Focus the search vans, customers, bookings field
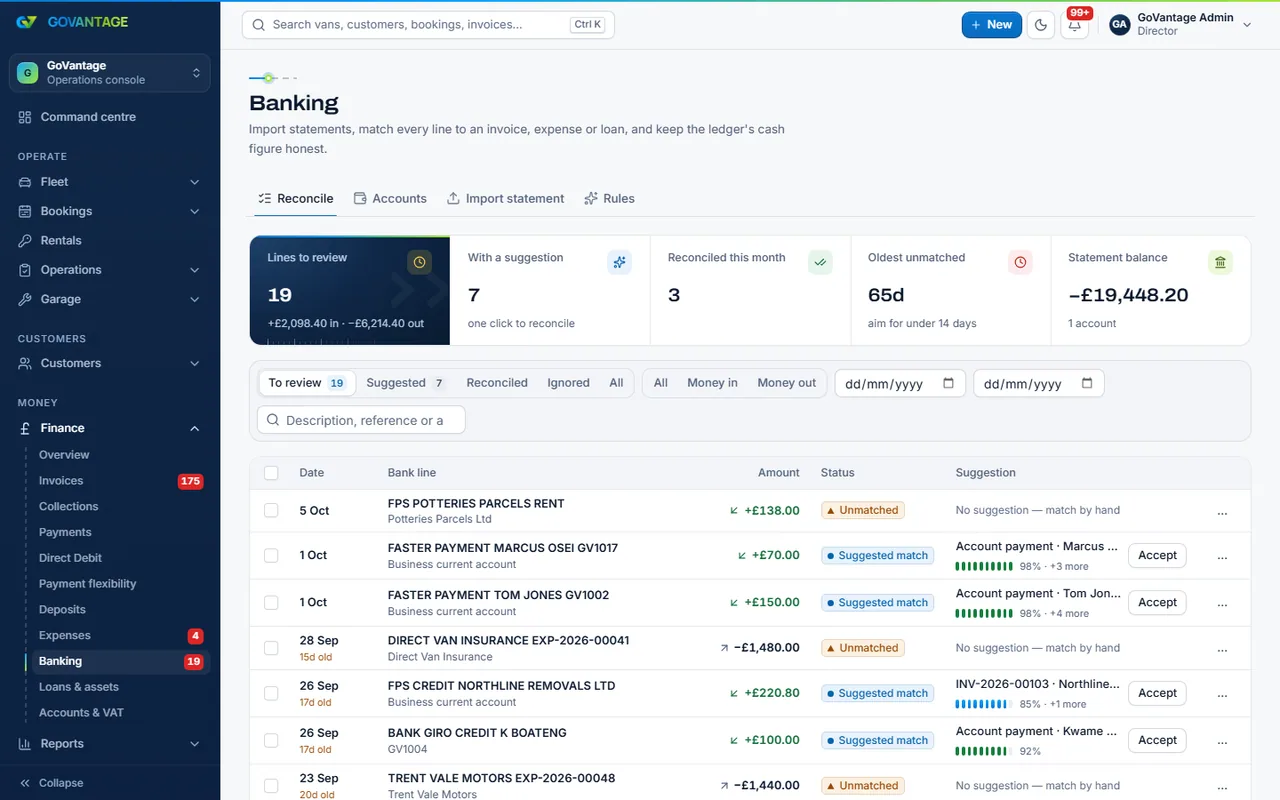This screenshot has height=800, width=1280. pyautogui.click(x=428, y=25)
